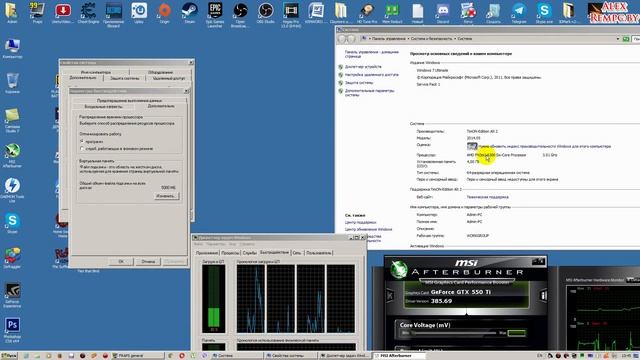Open Настройка удаленного доступа link
Image resolution: width=640 pixels, height=360 pixels.
(372, 75)
